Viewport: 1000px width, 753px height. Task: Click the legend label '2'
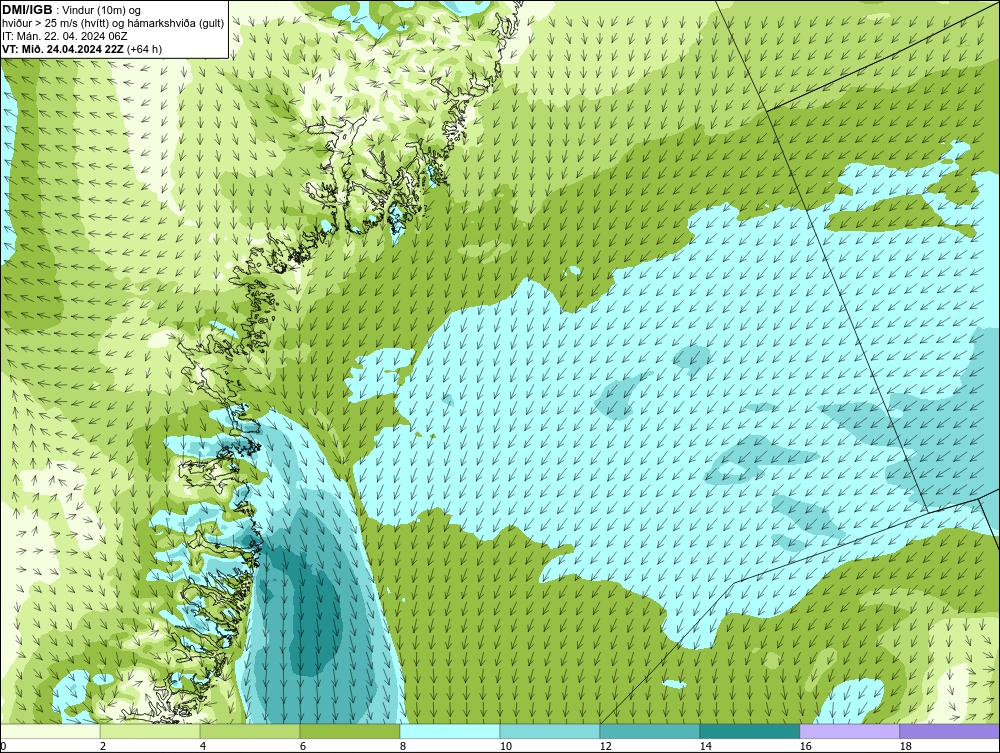pyautogui.click(x=103, y=746)
